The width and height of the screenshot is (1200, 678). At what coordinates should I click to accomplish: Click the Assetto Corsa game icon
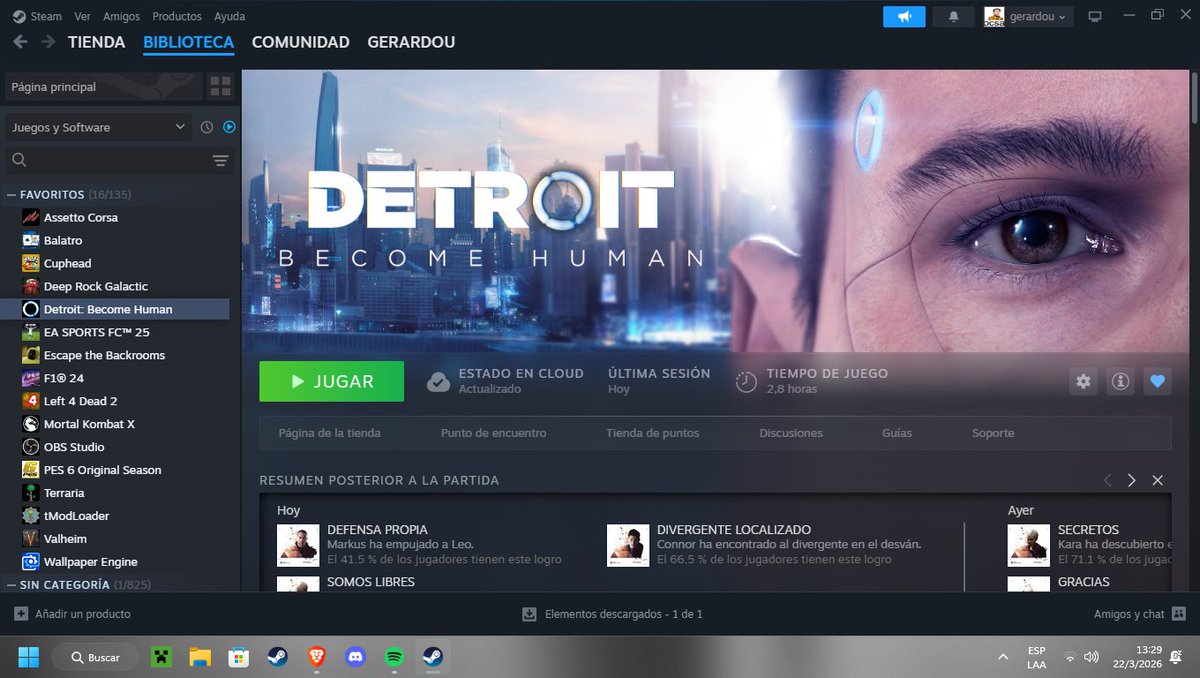click(x=30, y=217)
